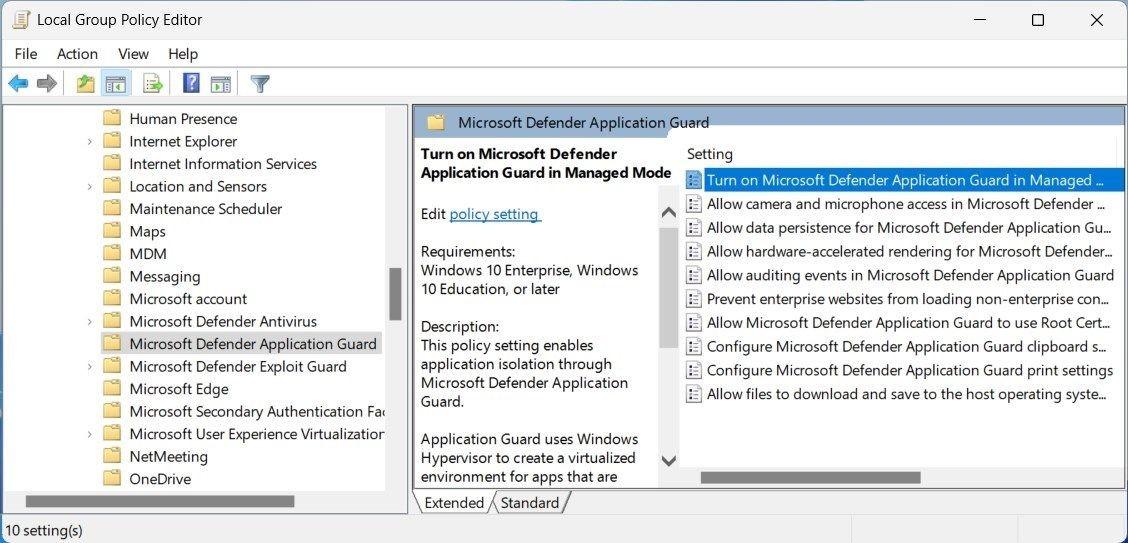
Task: Open the File menu
Action: (26, 54)
